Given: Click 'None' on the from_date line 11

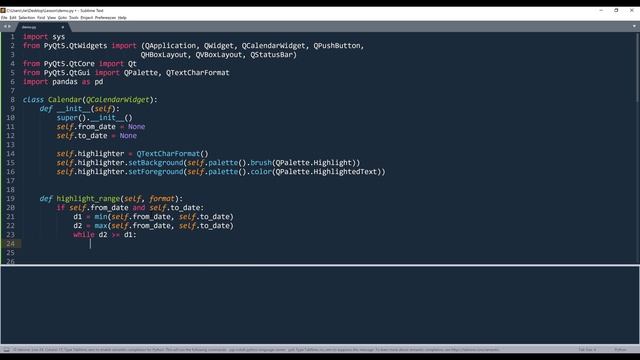Looking at the screenshot, I should coord(136,127).
